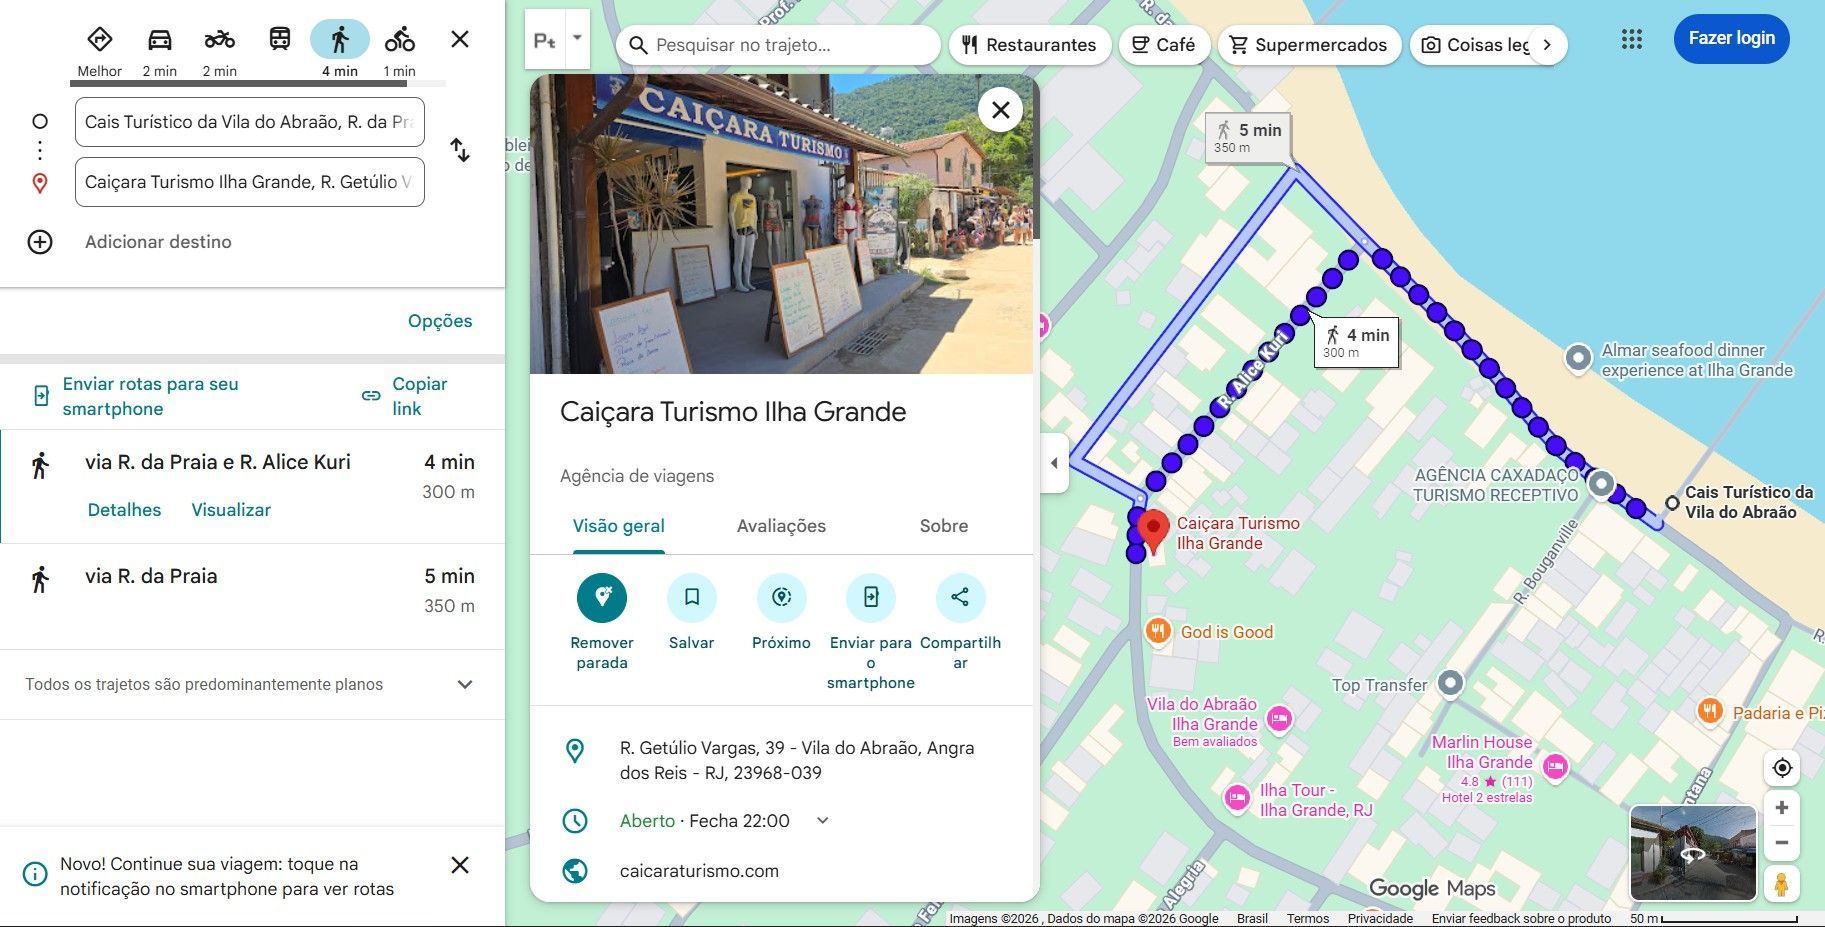1825x927 pixels.
Task: Filter by Restaurantes chip
Action: 1029,45
